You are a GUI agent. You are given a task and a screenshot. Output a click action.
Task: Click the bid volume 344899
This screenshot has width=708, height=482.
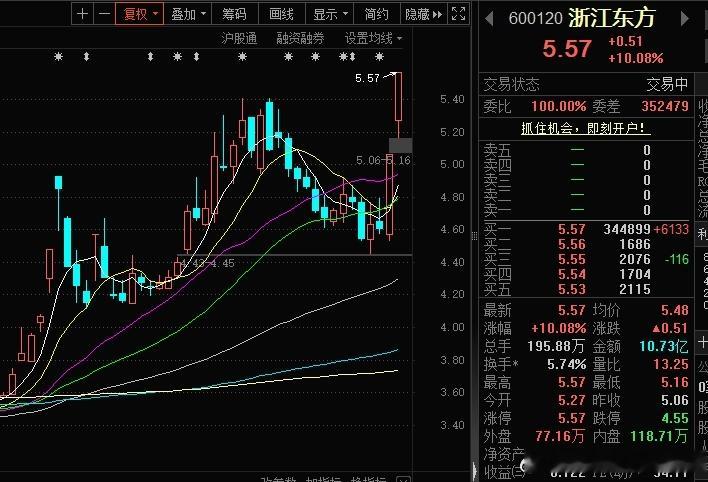point(627,229)
